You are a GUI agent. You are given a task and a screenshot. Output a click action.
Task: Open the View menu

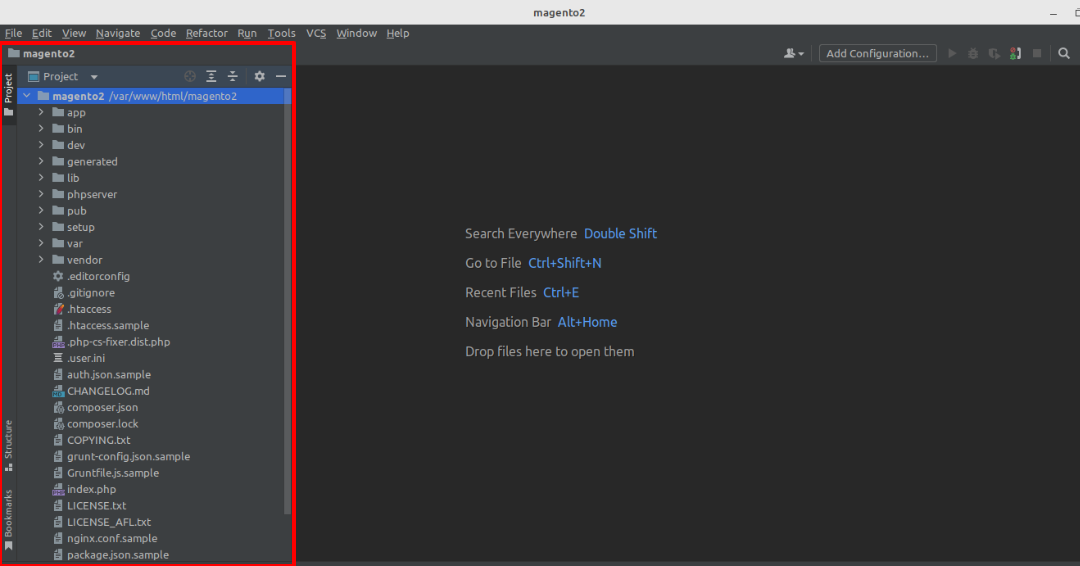click(74, 33)
